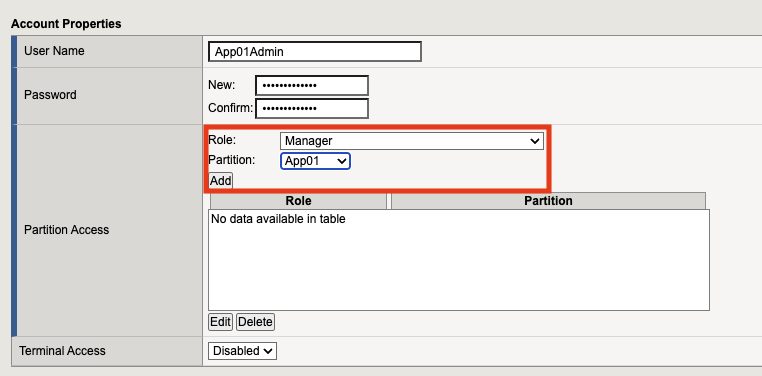This screenshot has width=762, height=376.
Task: Focus the Confirm password field
Action: 312,108
